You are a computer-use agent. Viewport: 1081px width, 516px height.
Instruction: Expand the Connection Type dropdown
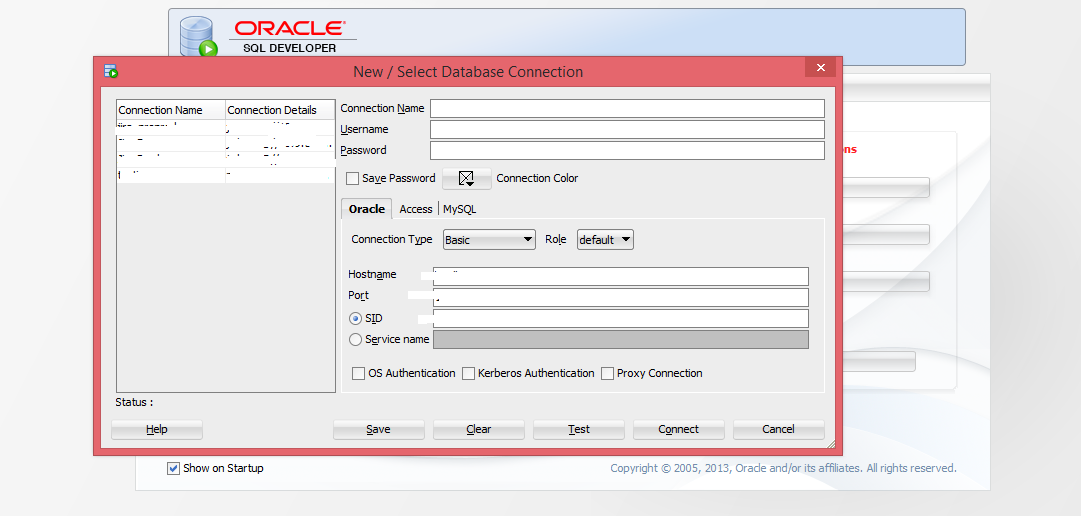pyautogui.click(x=489, y=240)
